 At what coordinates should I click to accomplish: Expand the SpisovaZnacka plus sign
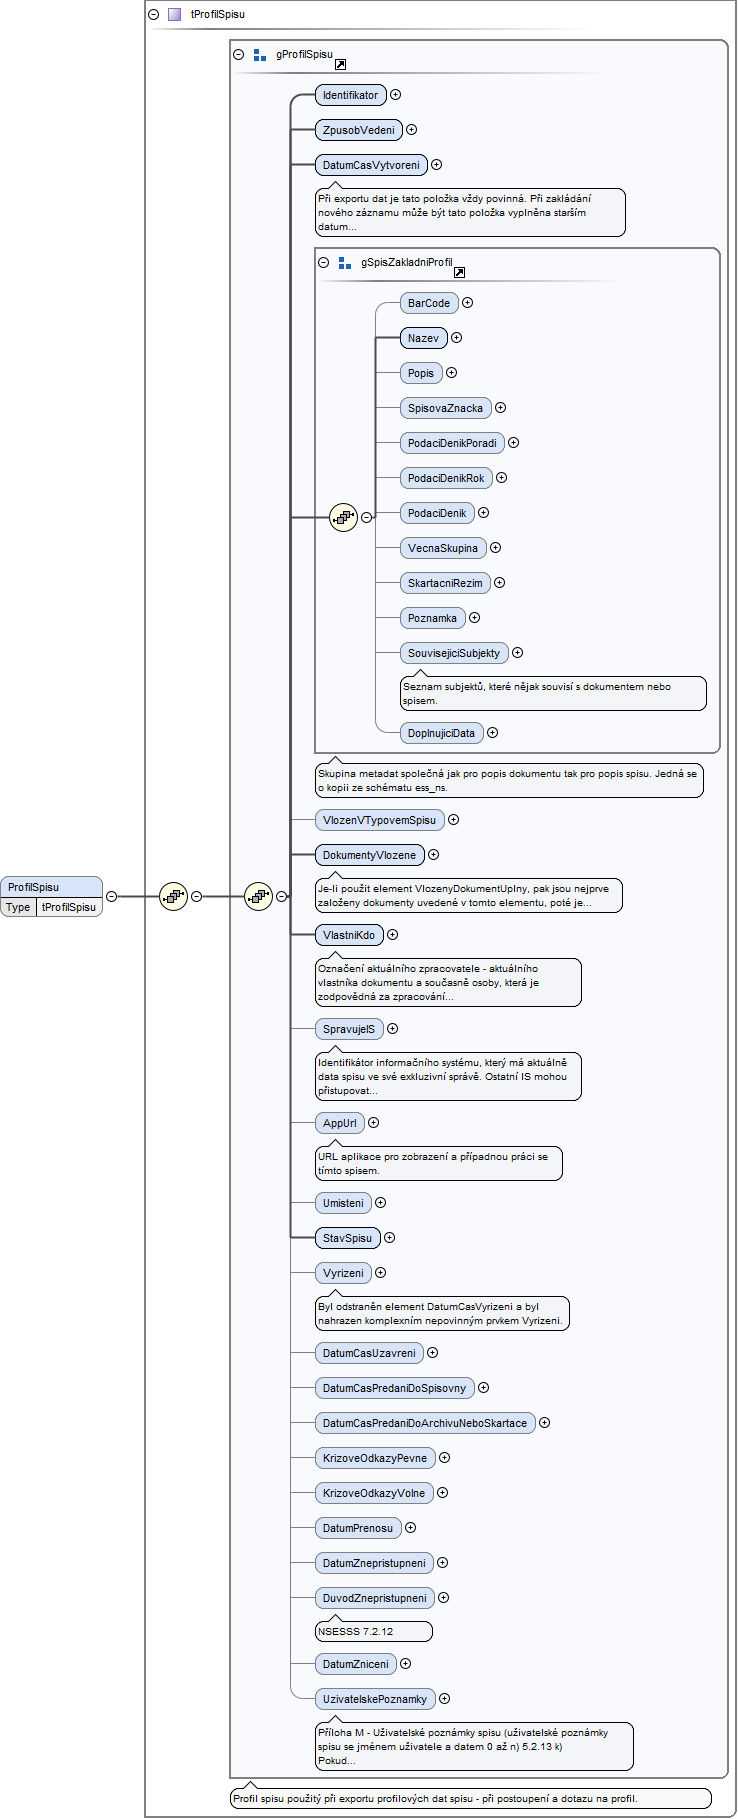[501, 408]
